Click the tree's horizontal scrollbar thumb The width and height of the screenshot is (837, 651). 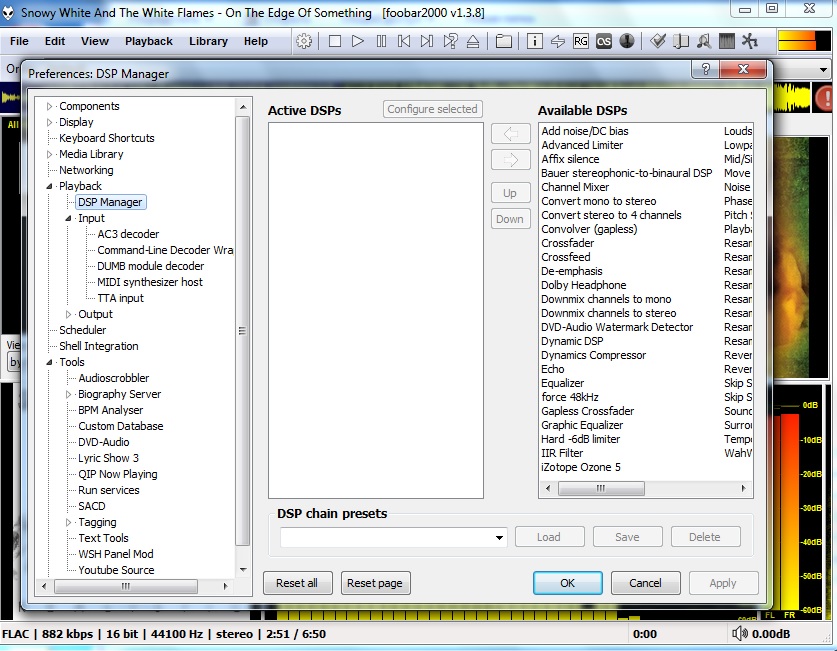(x=126, y=586)
